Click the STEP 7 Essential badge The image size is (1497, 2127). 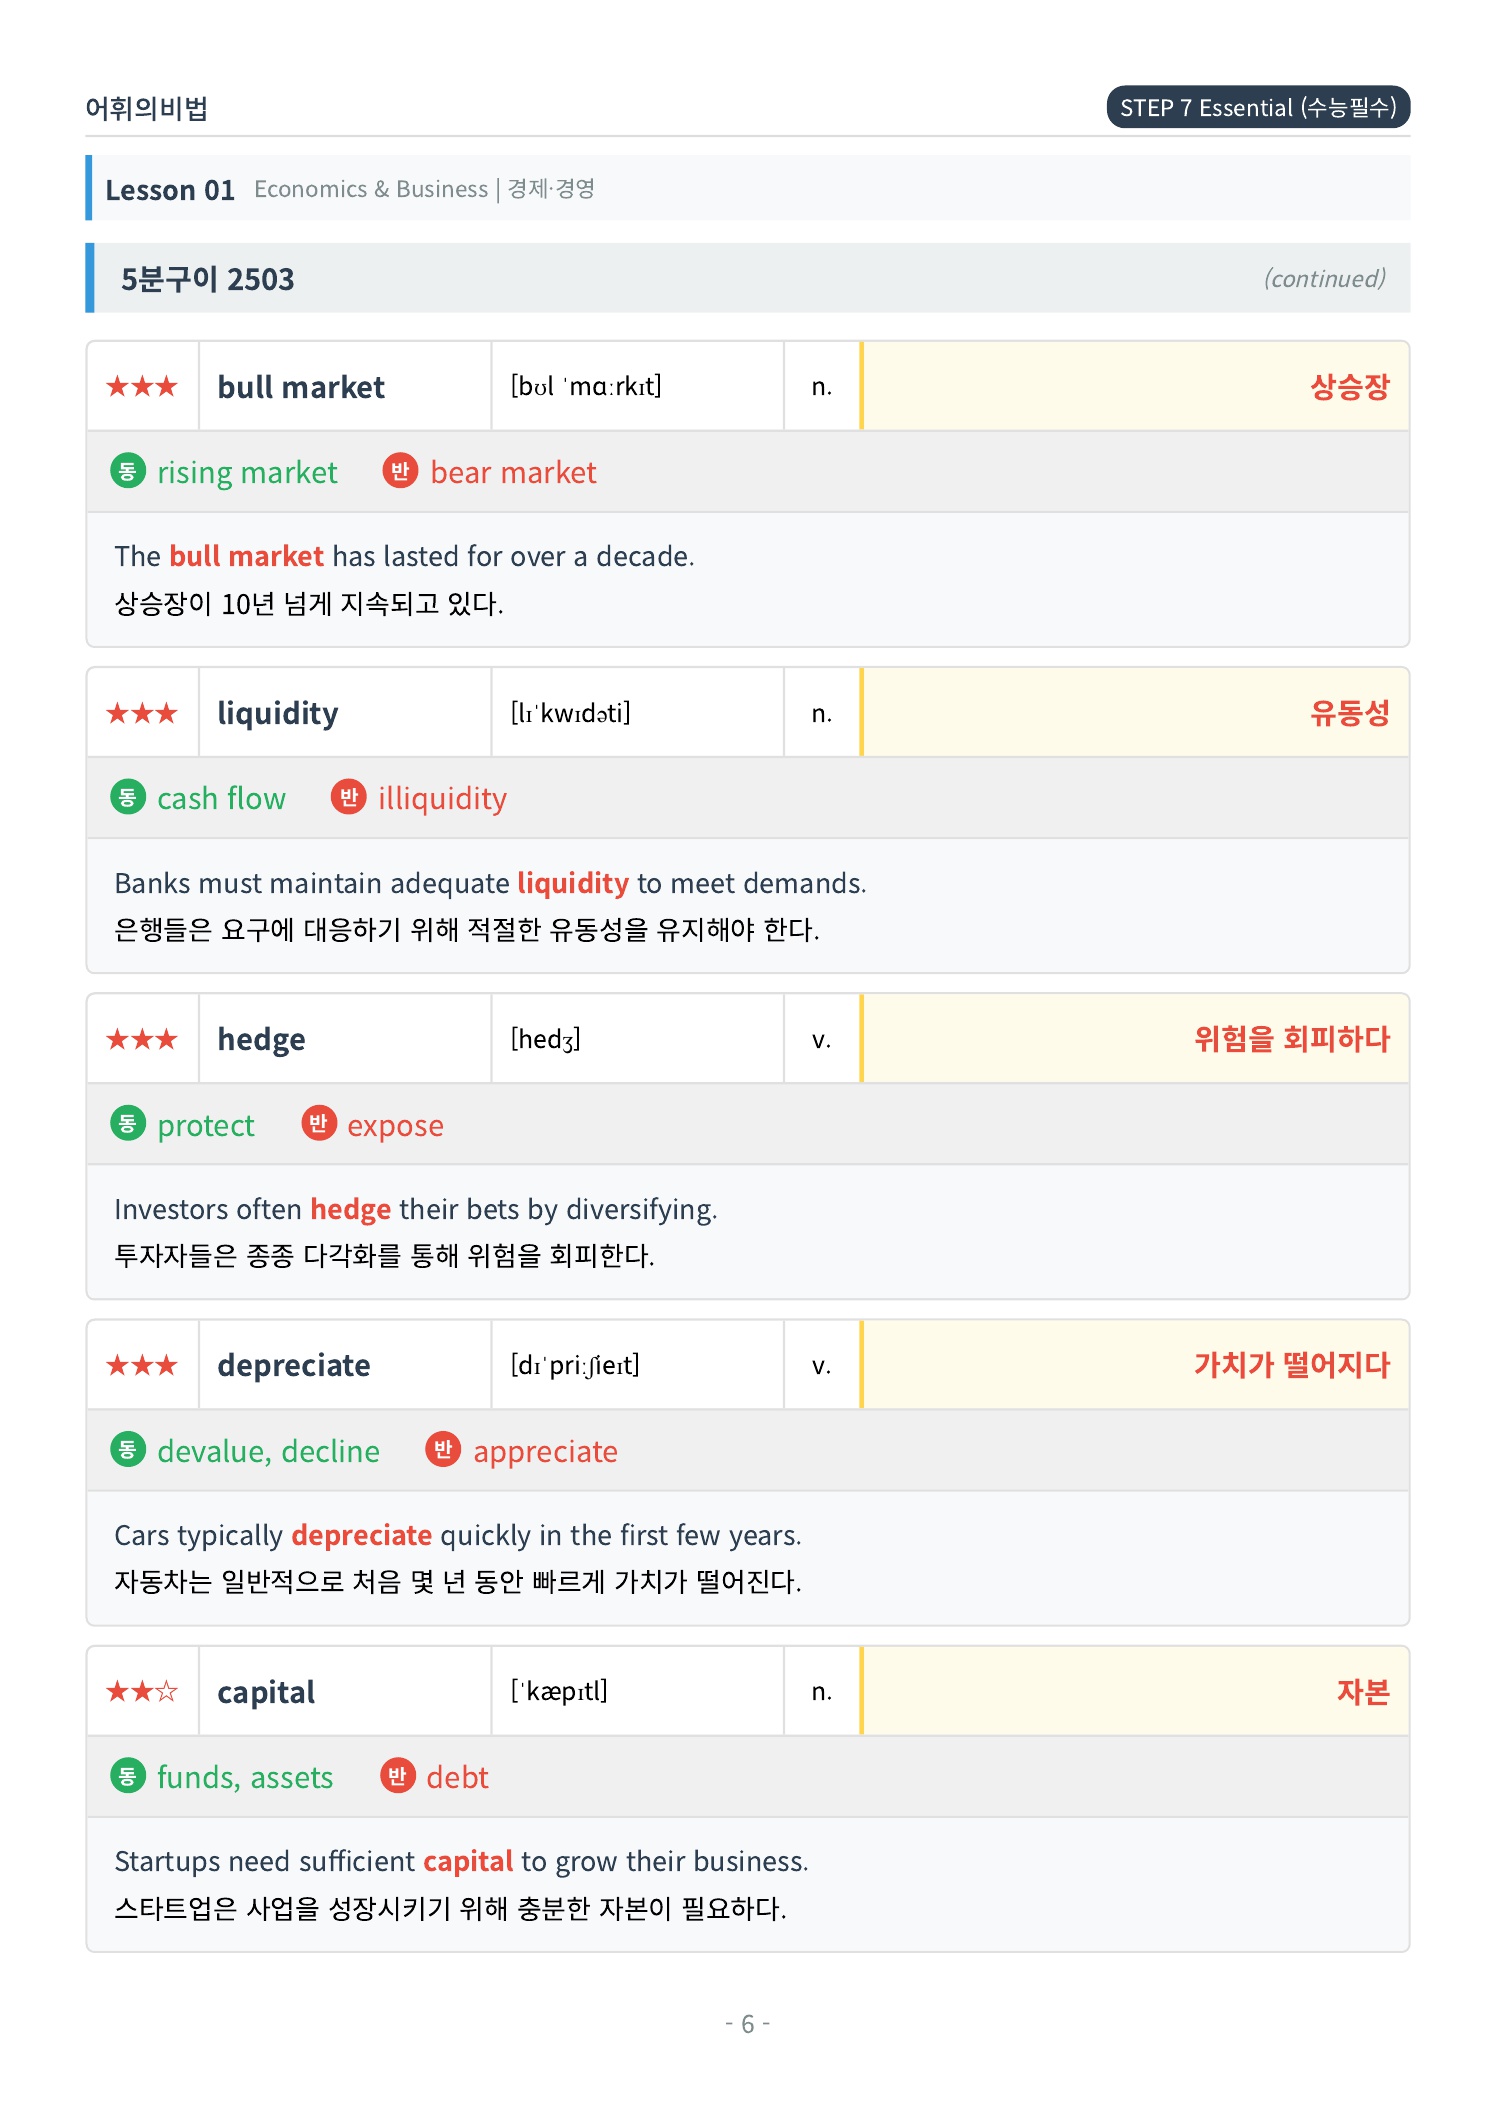[x=1258, y=107]
